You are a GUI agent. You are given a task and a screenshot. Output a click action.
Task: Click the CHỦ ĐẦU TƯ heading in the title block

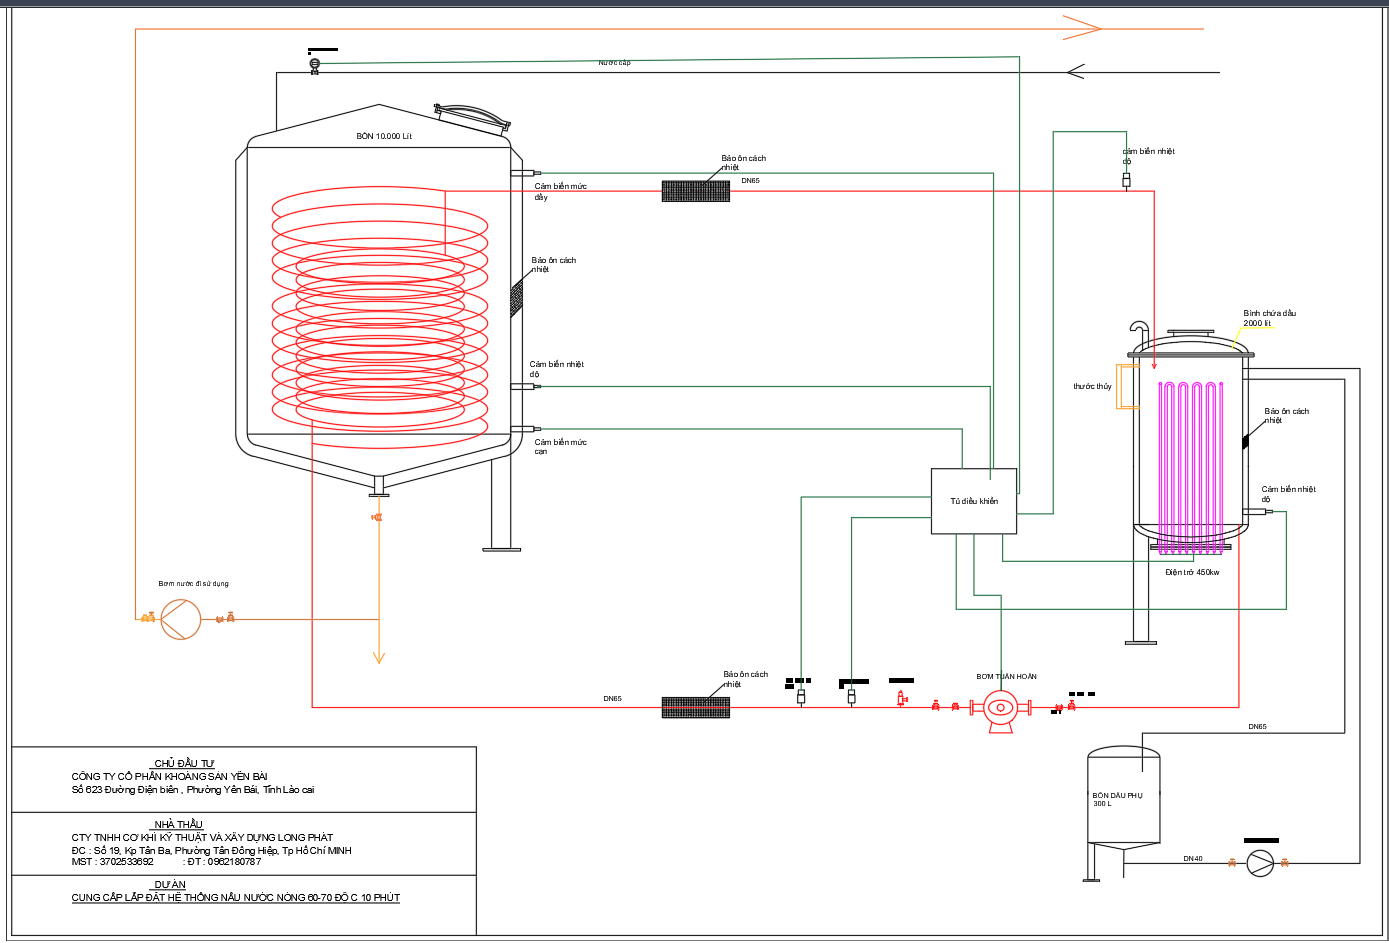click(x=184, y=763)
